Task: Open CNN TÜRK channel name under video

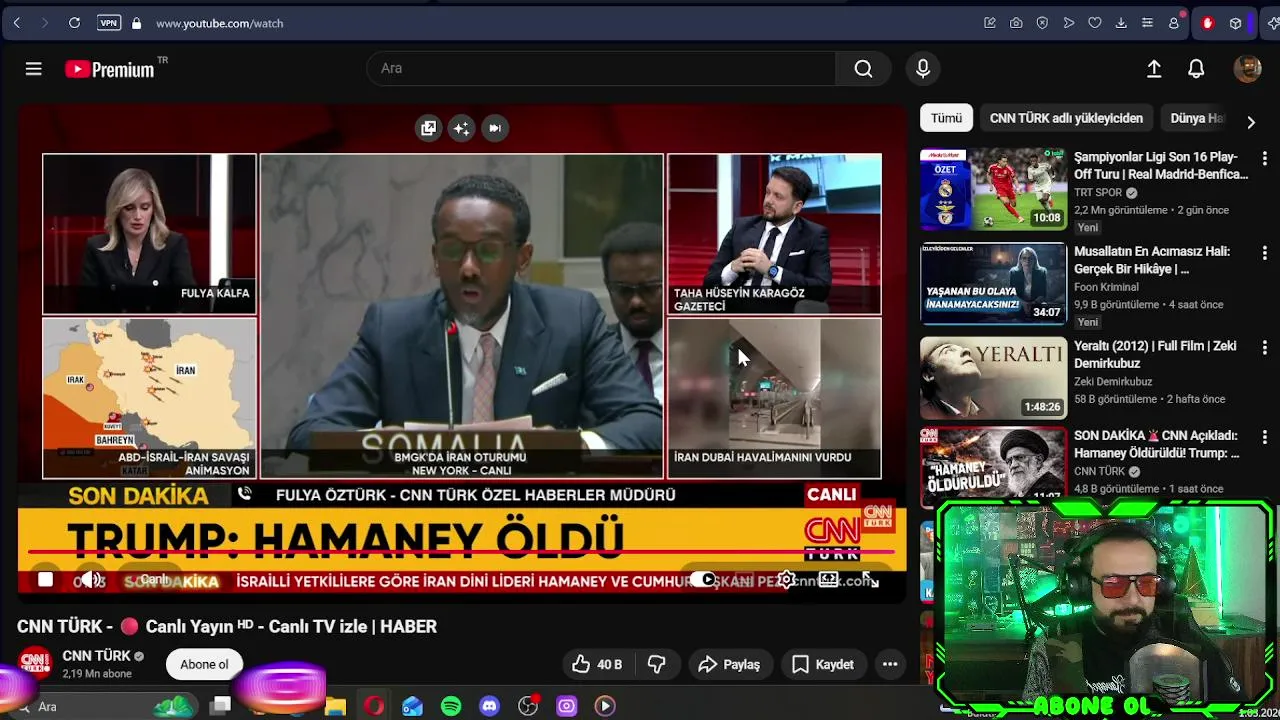Action: pos(96,656)
